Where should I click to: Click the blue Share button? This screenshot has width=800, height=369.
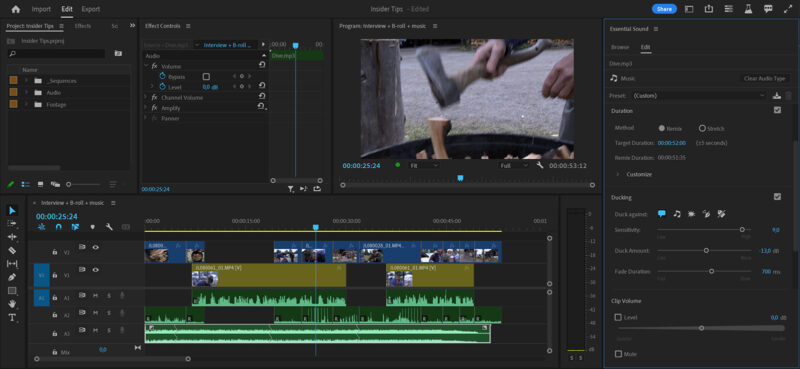[x=664, y=9]
